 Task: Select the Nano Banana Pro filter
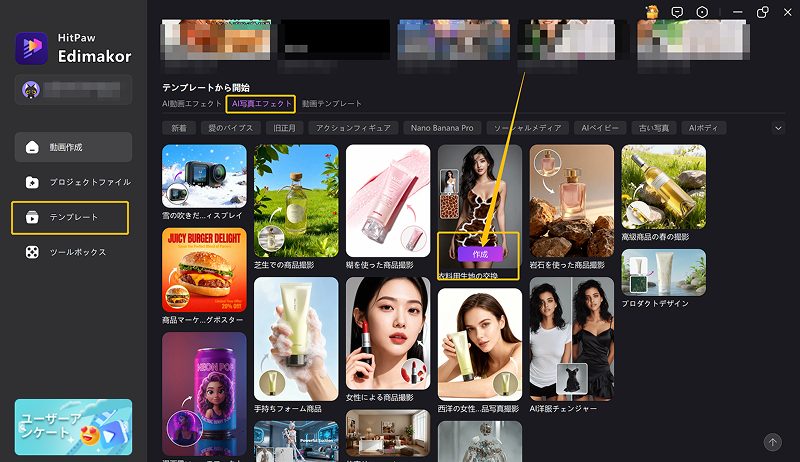442,128
